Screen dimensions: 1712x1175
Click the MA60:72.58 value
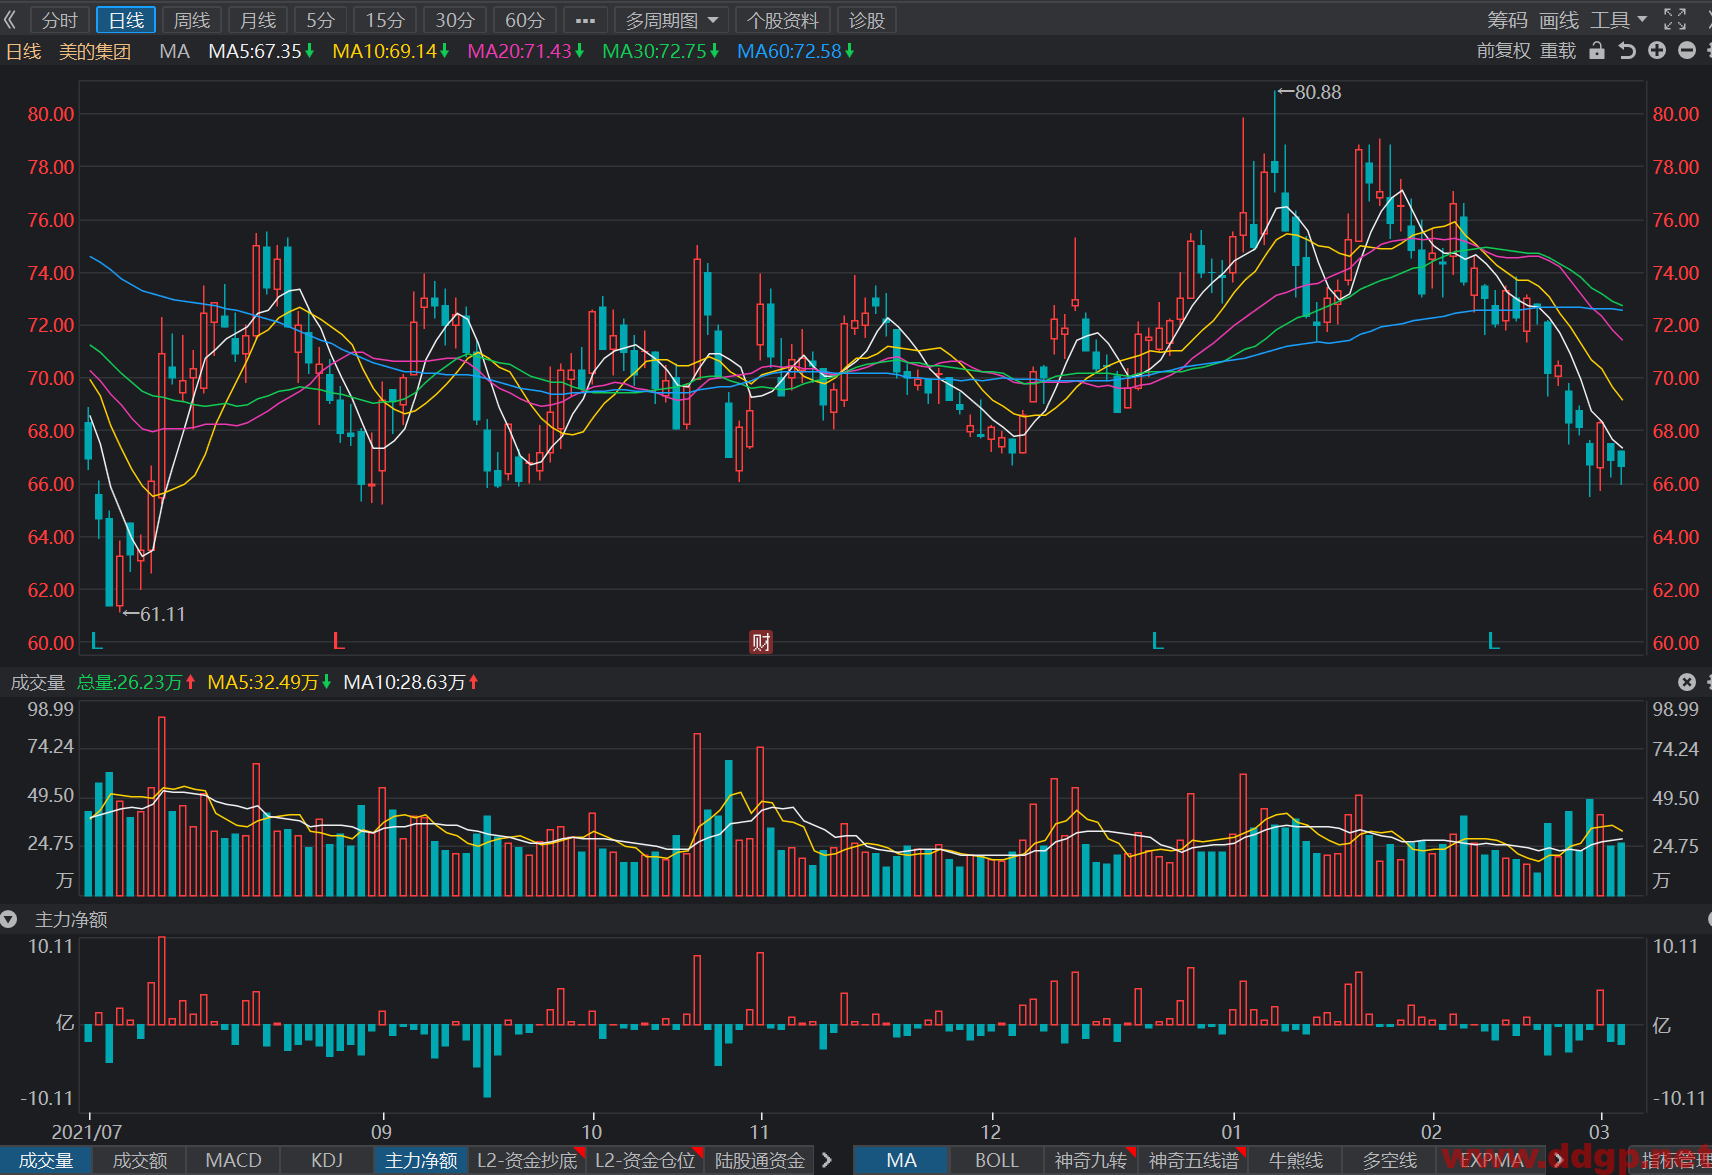click(x=796, y=51)
